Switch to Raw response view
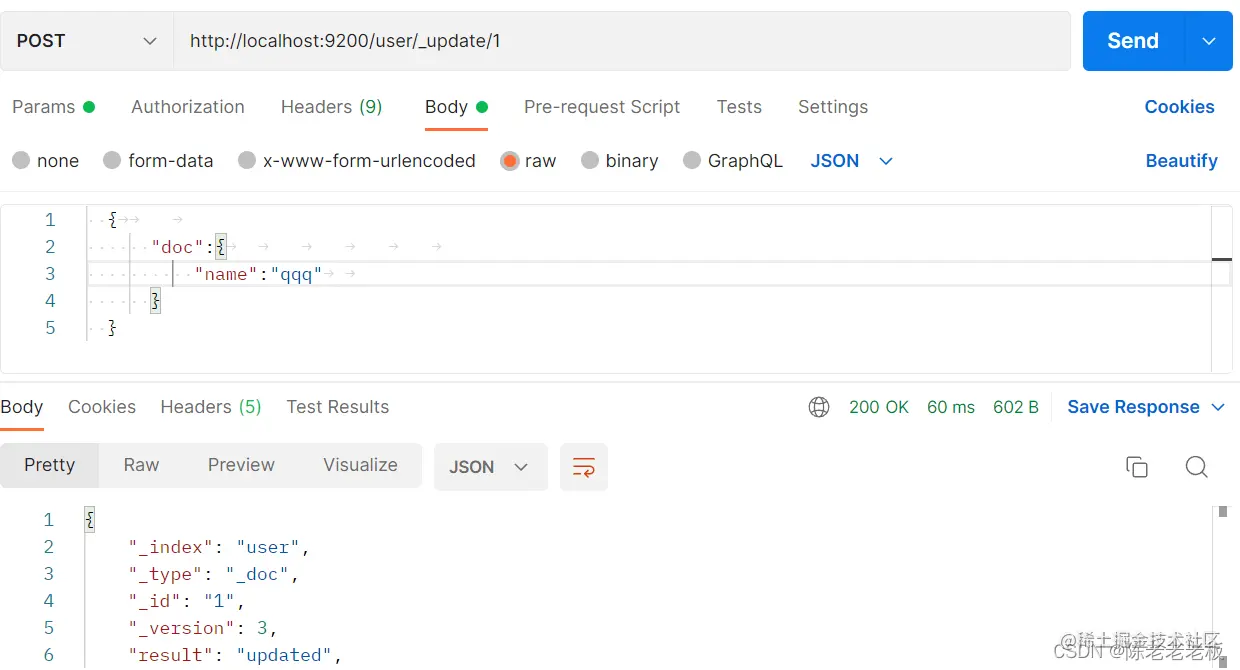Viewport: 1240px width, 670px height. [141, 465]
